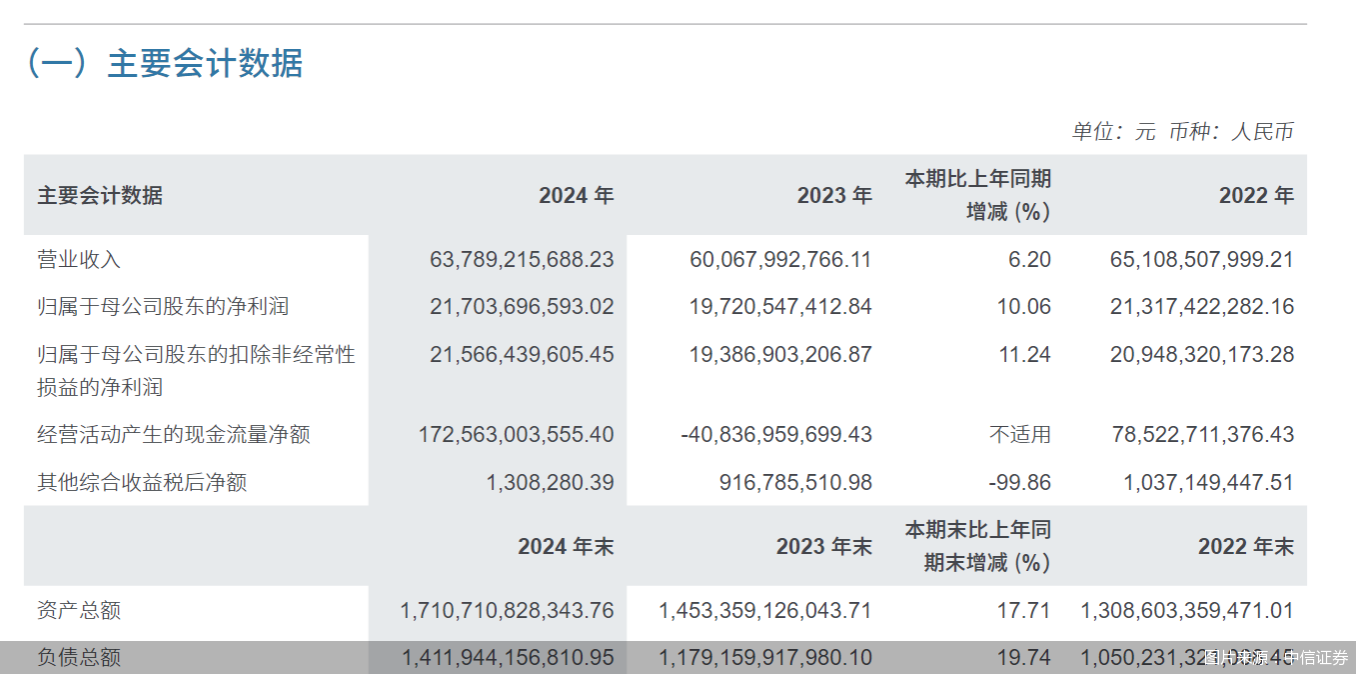Select value -40,836,959,699.43
The height and width of the screenshot is (674, 1356).
pos(776,434)
